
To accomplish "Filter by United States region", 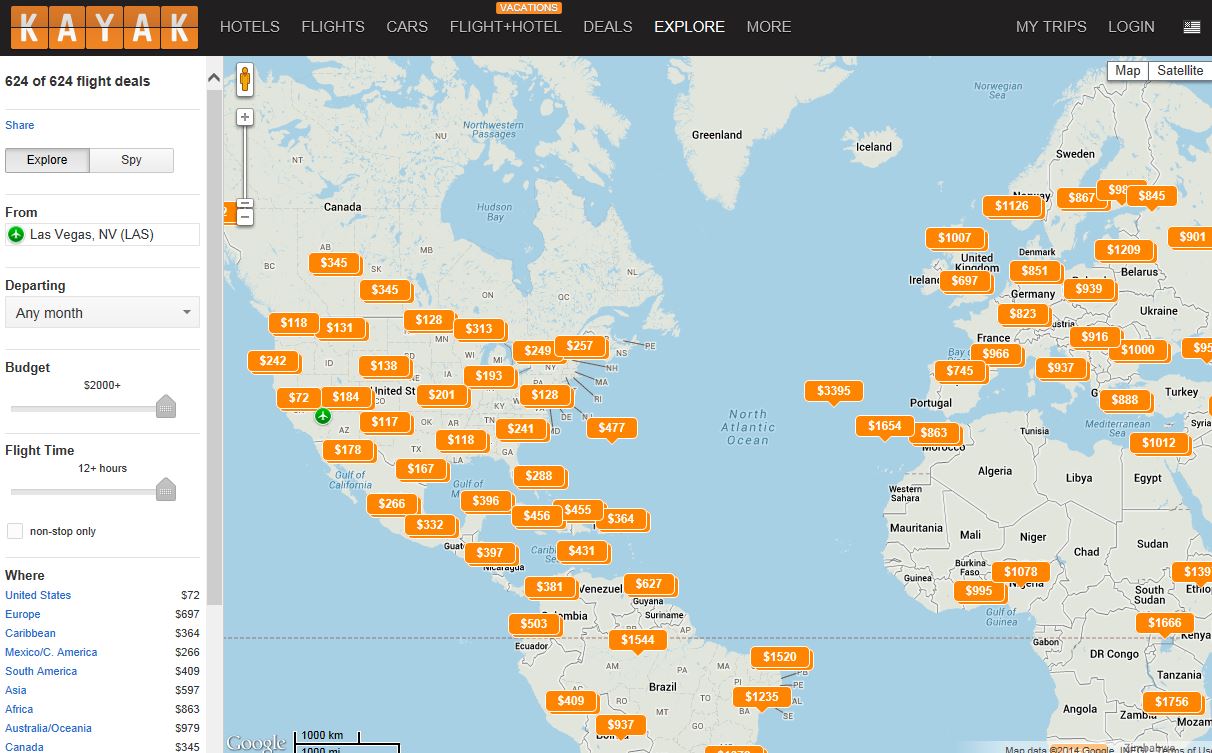I will click(x=38, y=595).
